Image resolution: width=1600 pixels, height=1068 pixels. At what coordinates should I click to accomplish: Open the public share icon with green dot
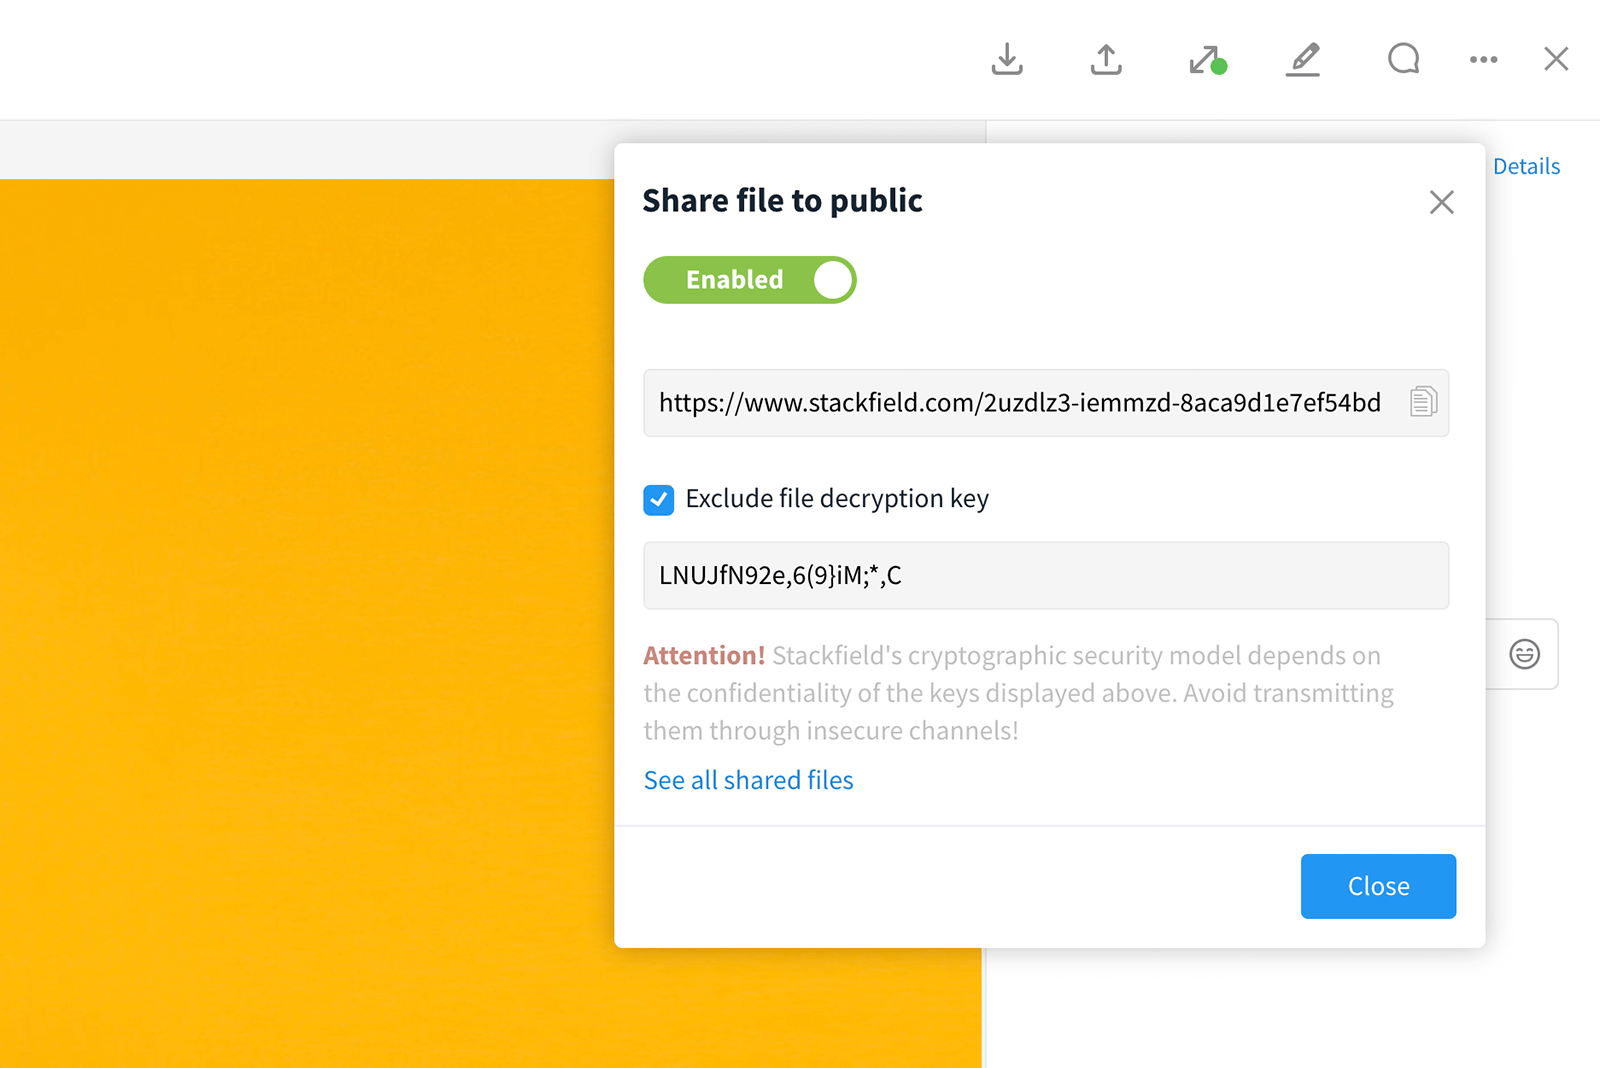point(1207,60)
